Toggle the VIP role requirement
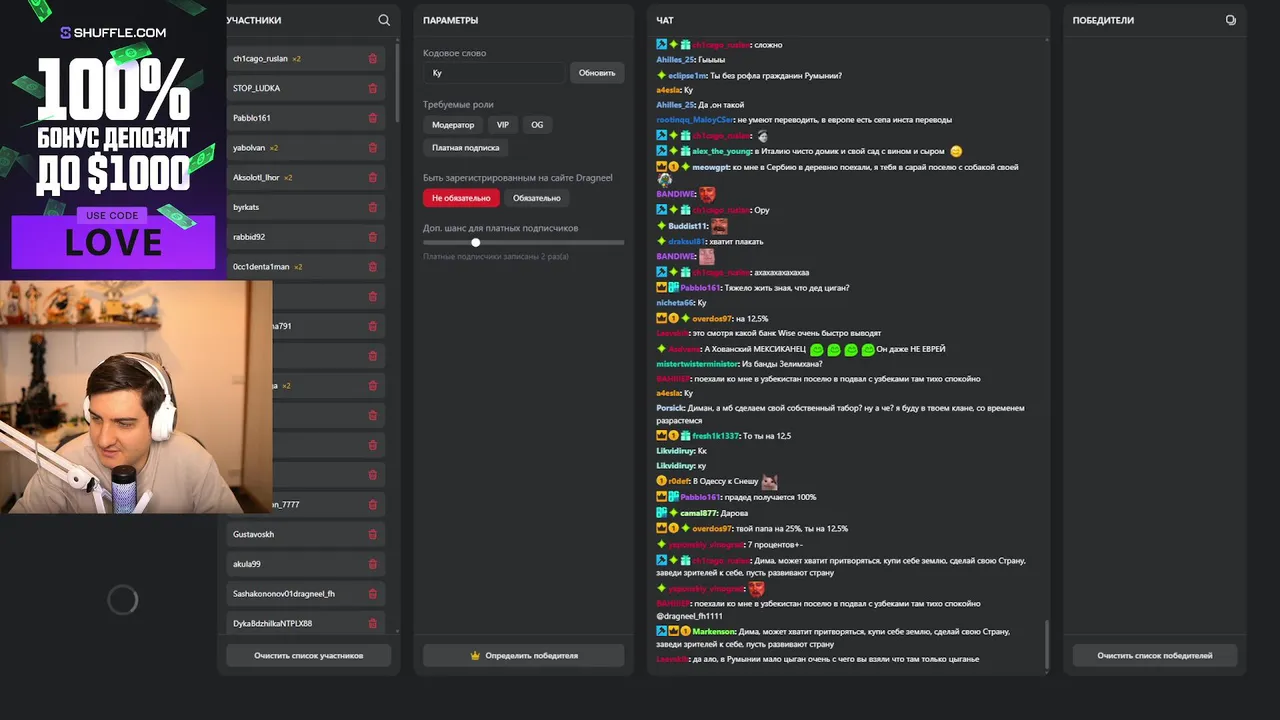The height and width of the screenshot is (720, 1280). pos(503,125)
